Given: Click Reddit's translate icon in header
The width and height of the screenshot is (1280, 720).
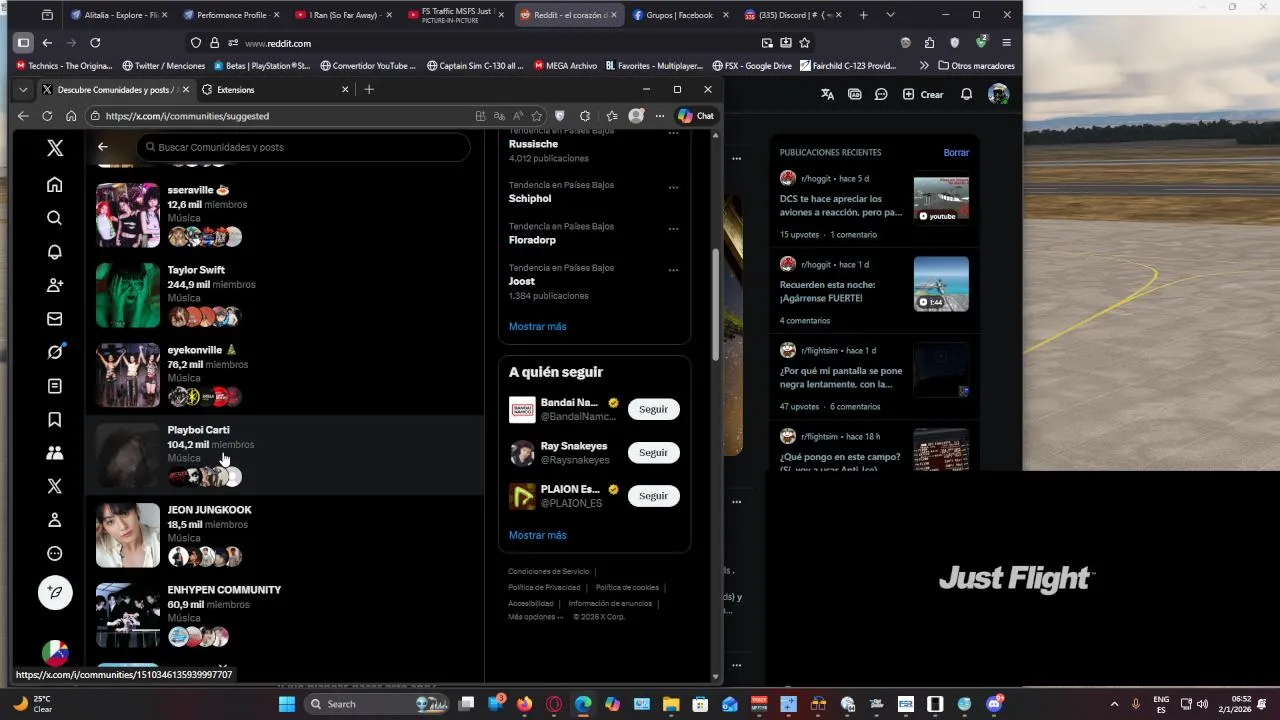Looking at the screenshot, I should pyautogui.click(x=827, y=94).
